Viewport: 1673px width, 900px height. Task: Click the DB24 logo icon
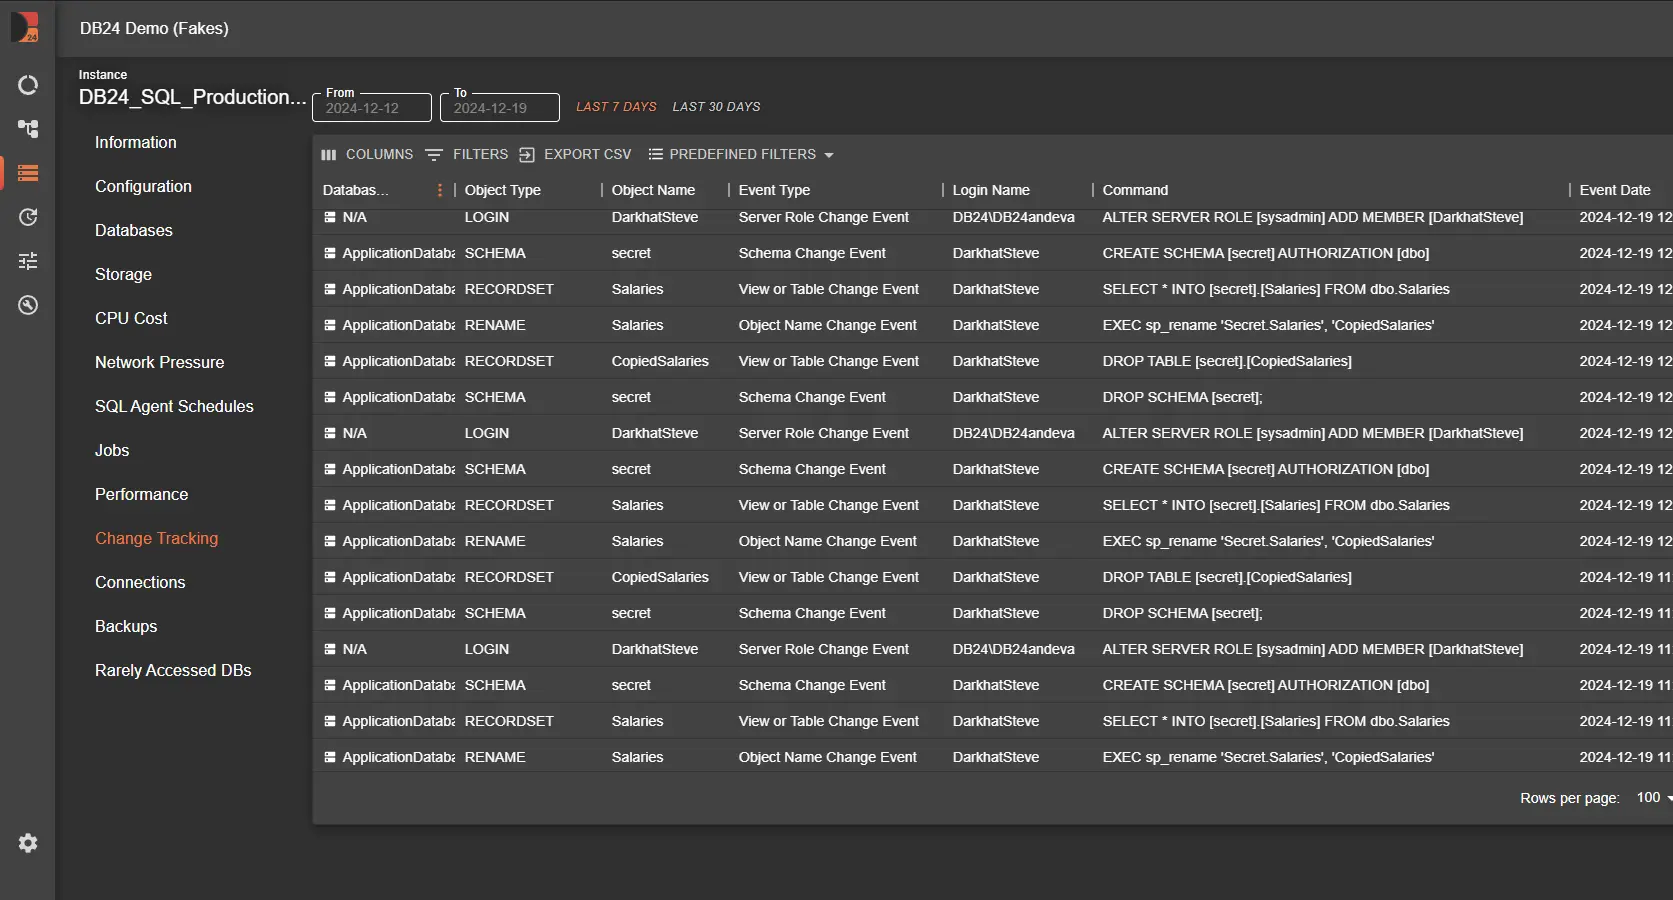(x=26, y=27)
